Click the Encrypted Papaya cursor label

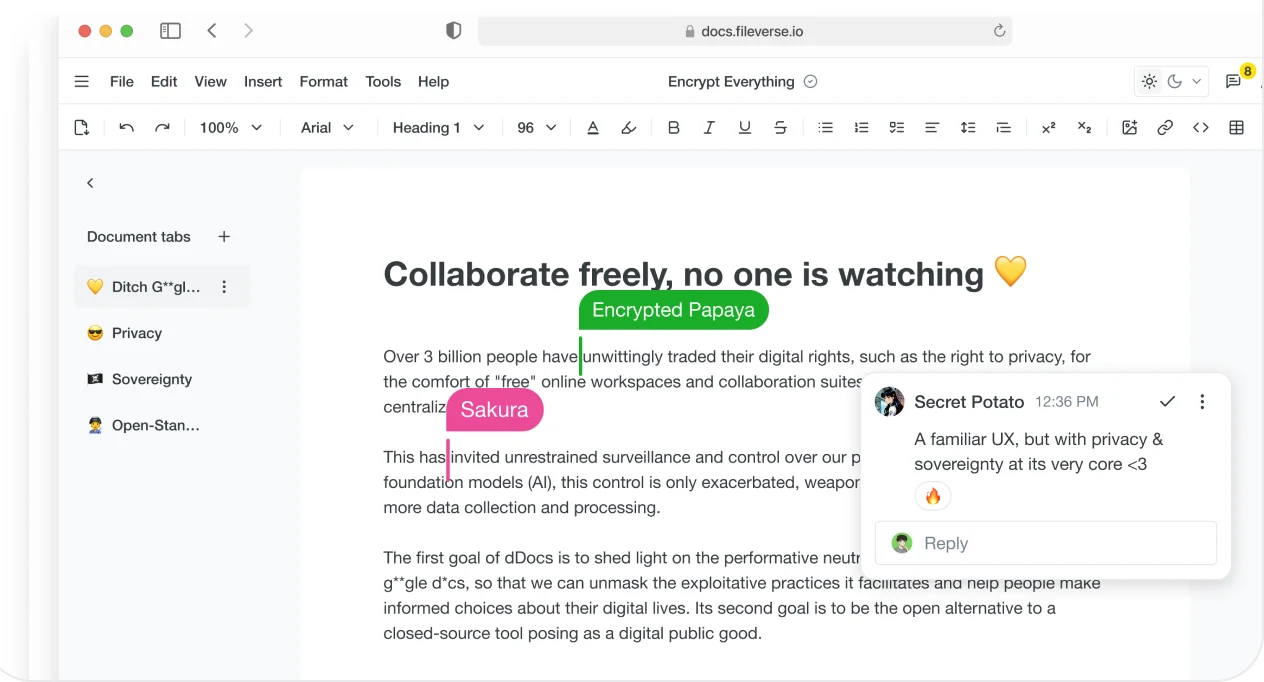point(674,310)
